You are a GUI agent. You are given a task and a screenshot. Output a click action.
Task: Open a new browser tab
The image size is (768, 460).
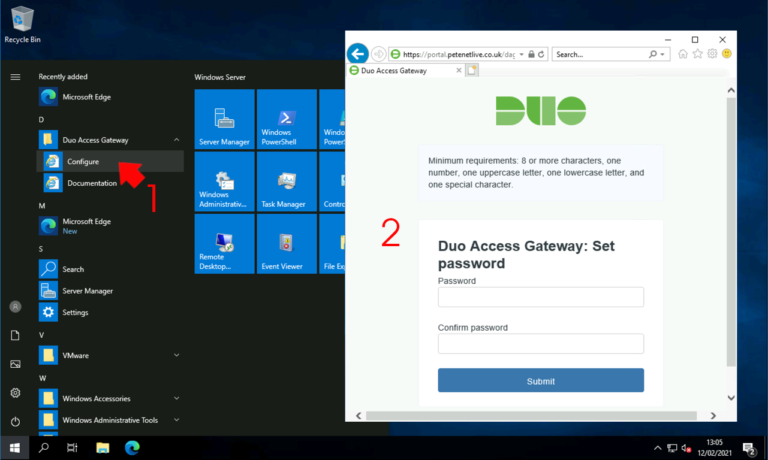472,71
